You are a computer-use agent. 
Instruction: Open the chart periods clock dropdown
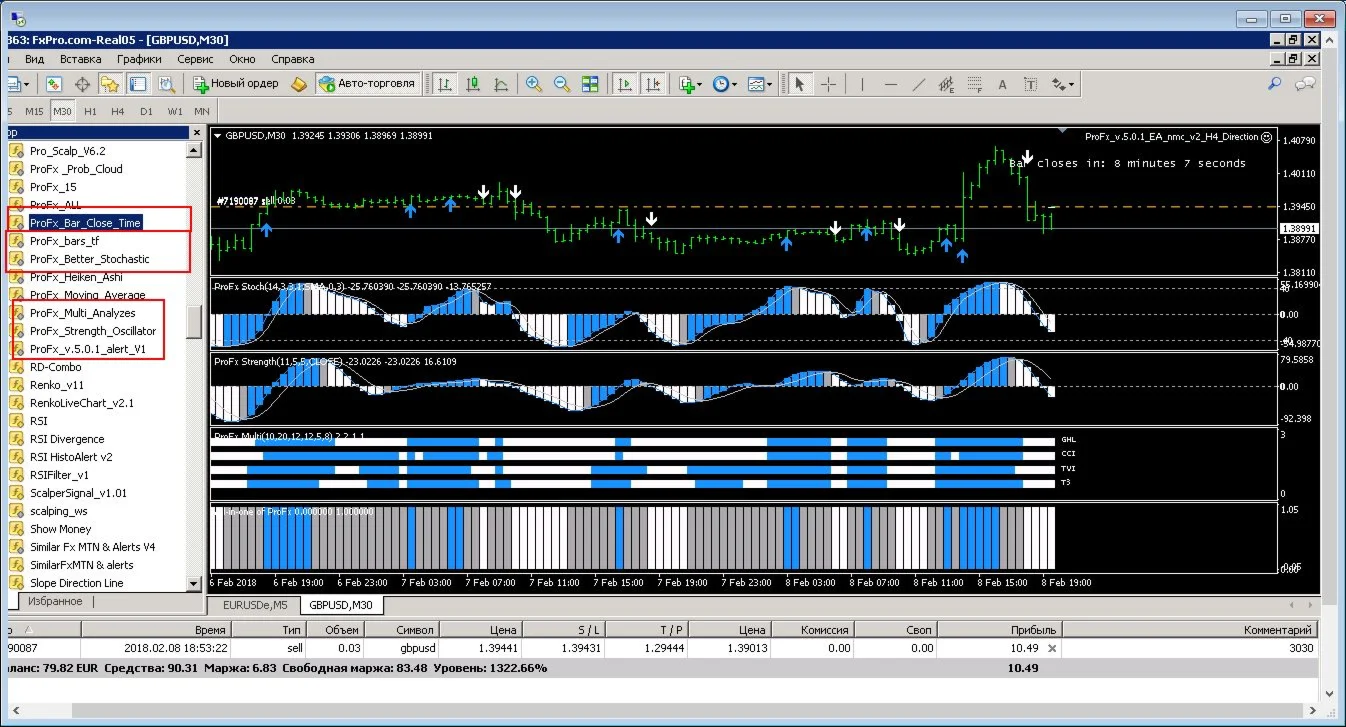point(724,84)
